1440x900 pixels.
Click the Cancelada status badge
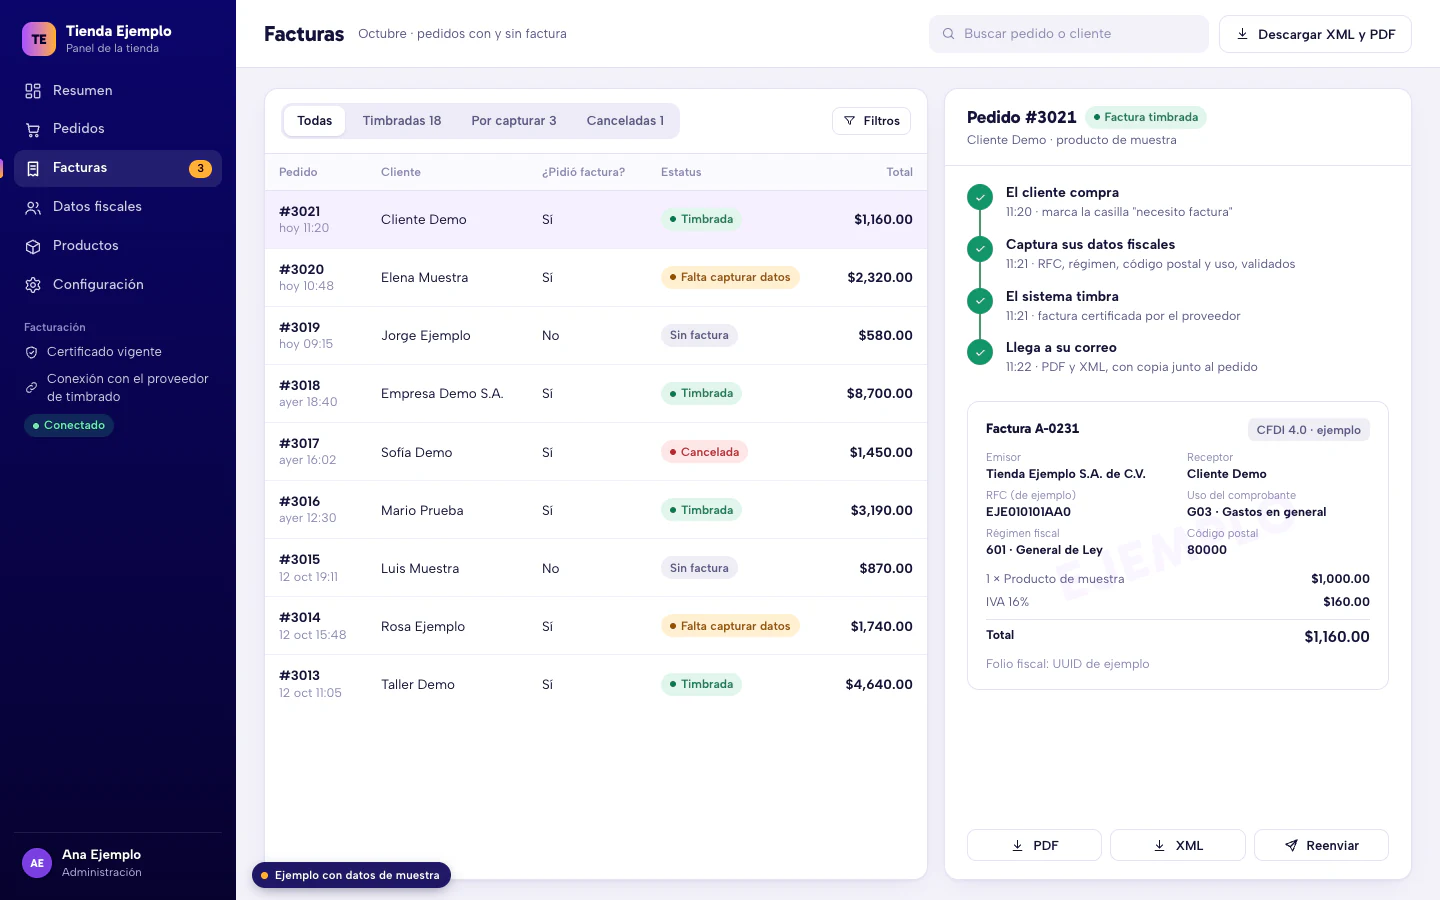pyautogui.click(x=704, y=452)
